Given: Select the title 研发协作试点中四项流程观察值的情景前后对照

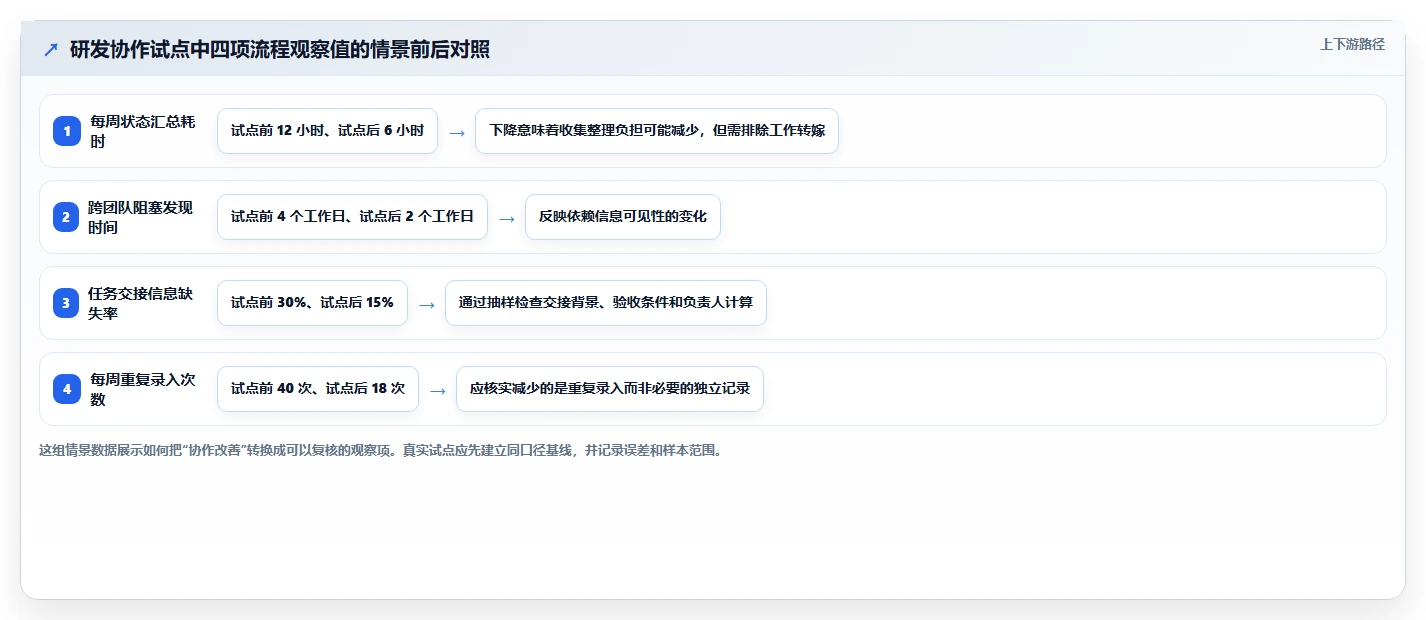Looking at the screenshot, I should tap(280, 50).
